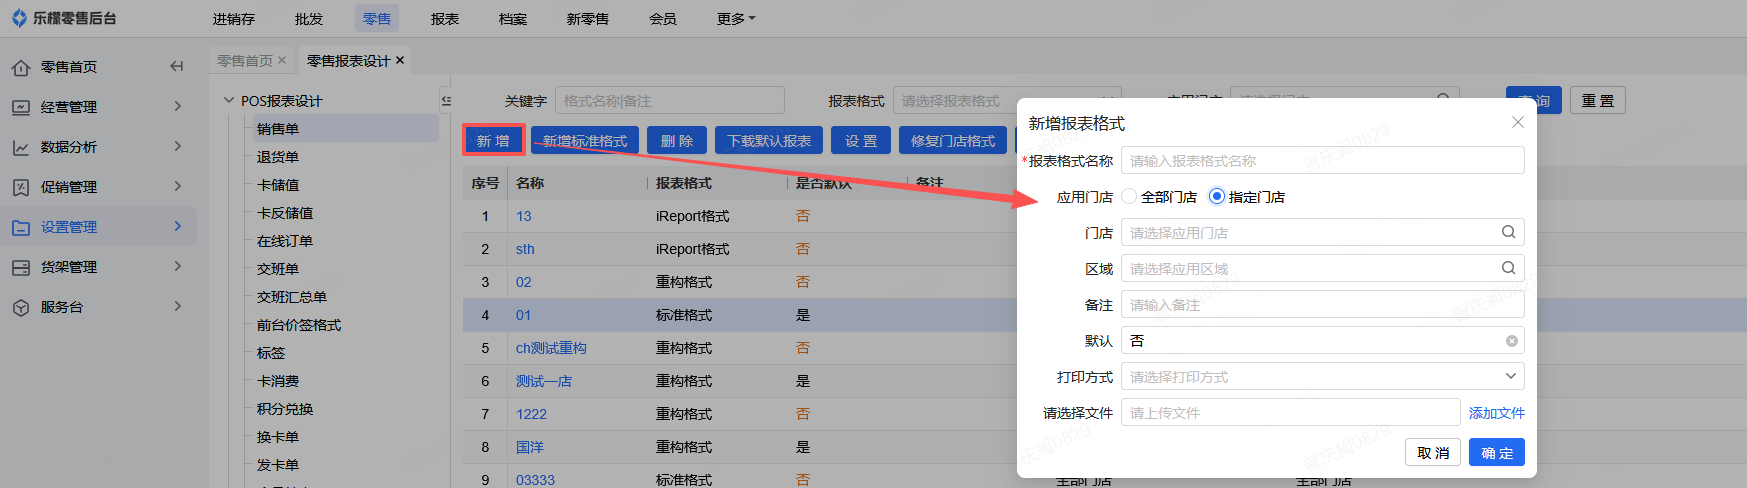Select 全部门店 radio option
The image size is (1747, 488).
pos(1130,196)
